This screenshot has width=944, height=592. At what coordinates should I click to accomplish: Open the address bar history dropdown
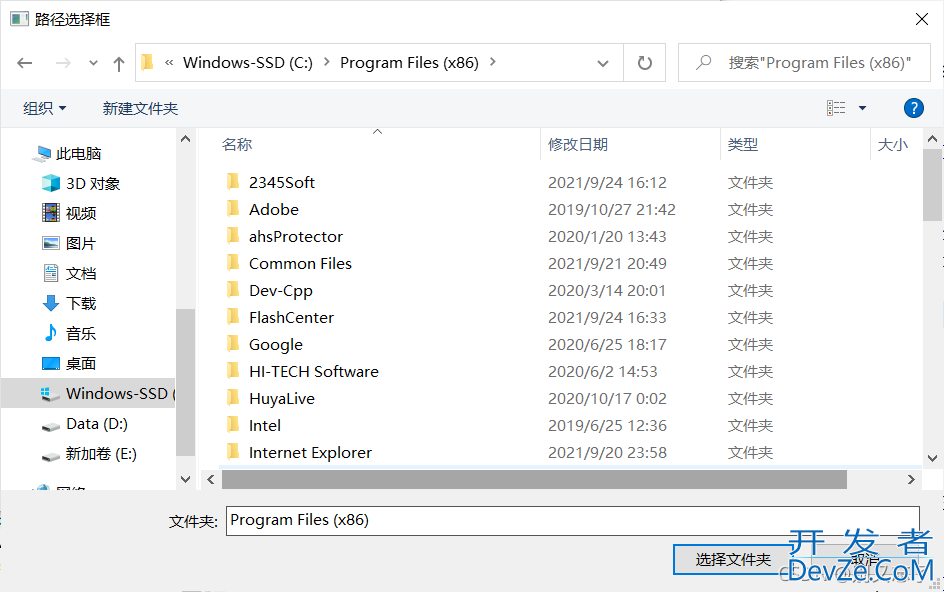point(603,63)
